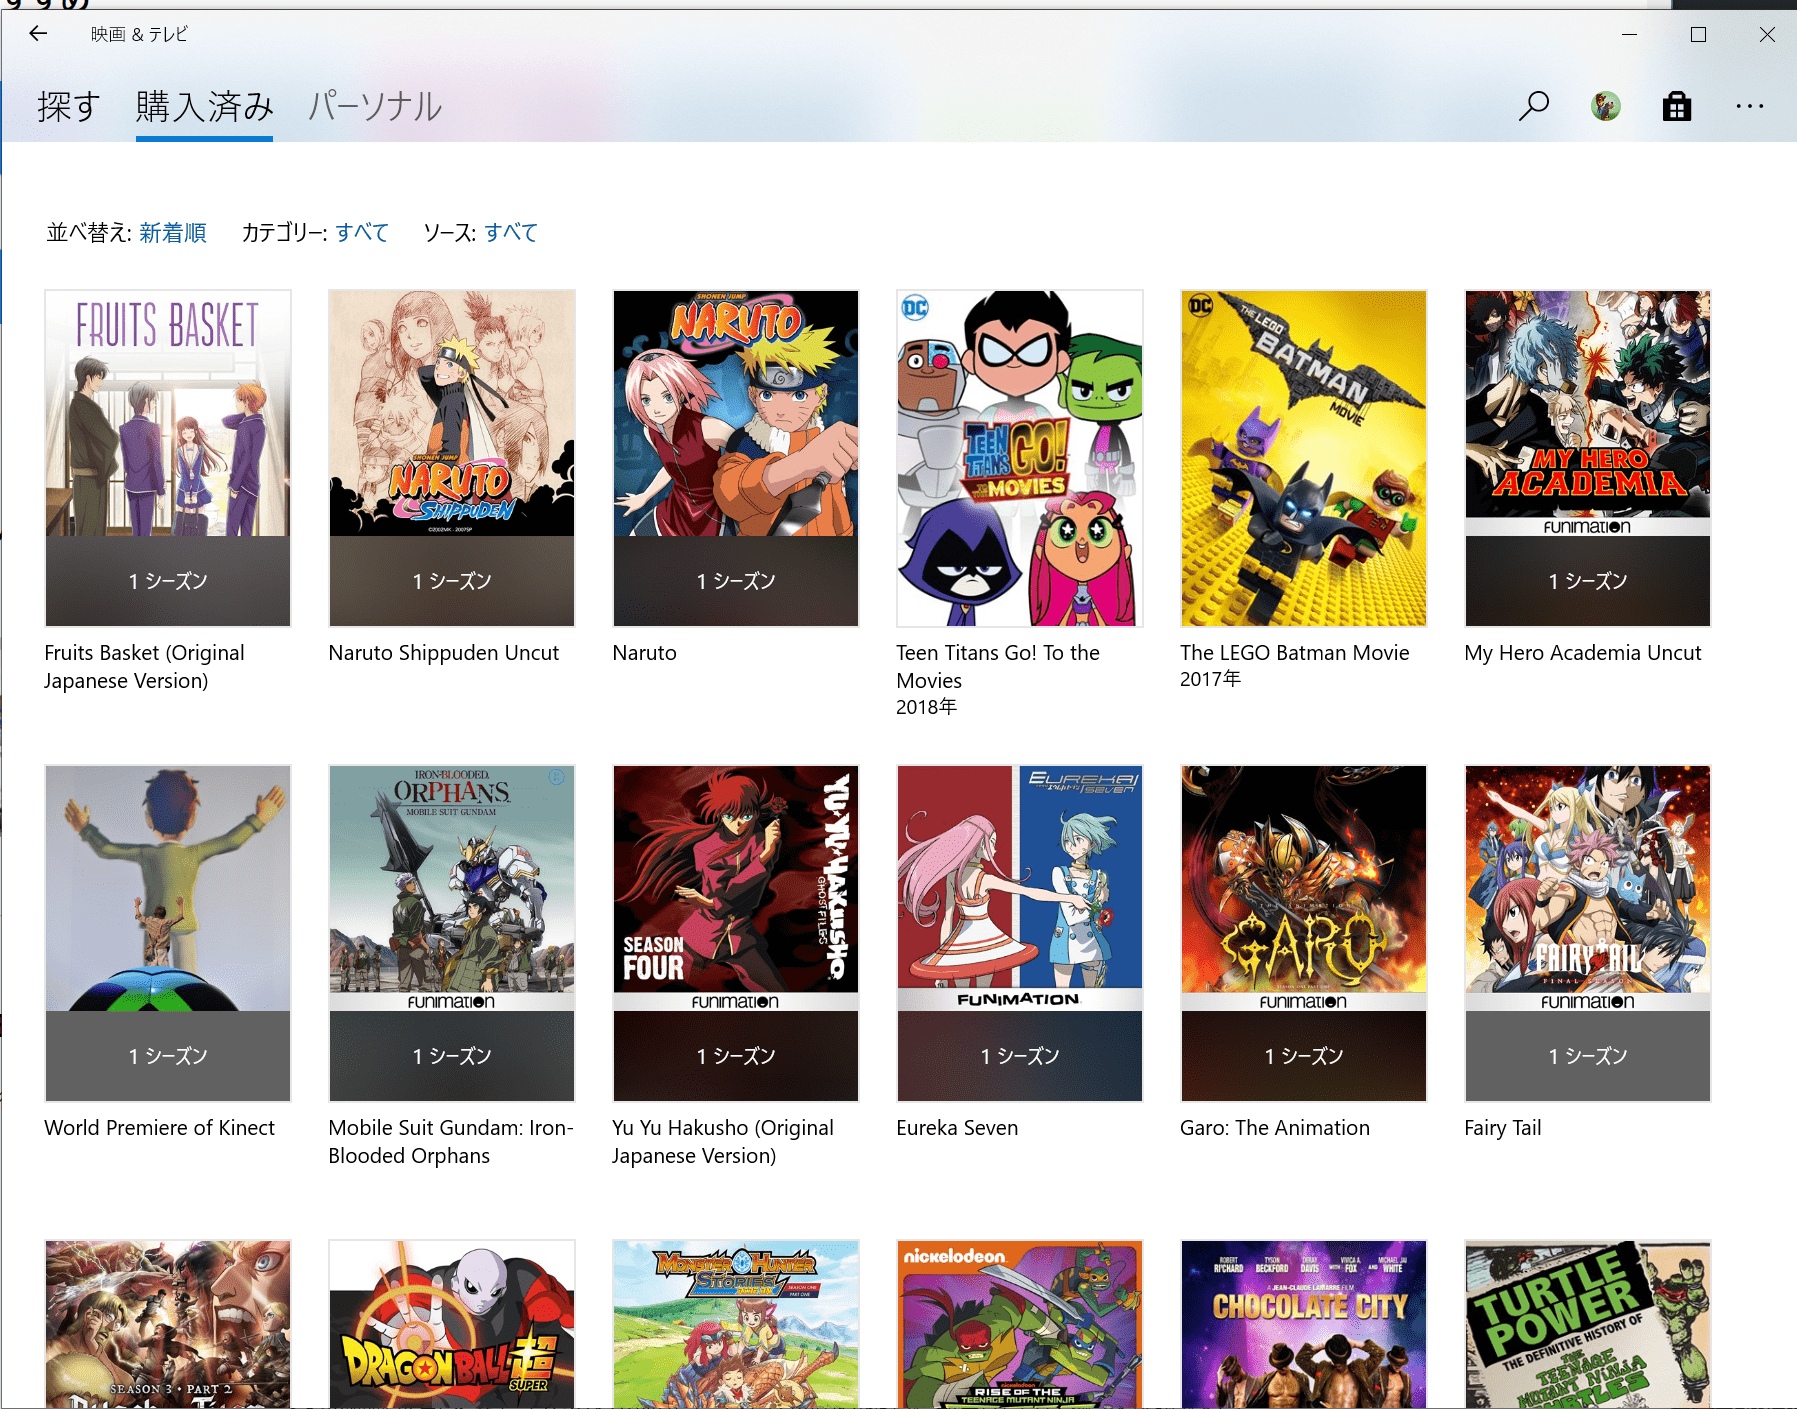Image resolution: width=1797 pixels, height=1409 pixels.
Task: Open the My Hero Academia Uncut poster
Action: coord(1588,458)
